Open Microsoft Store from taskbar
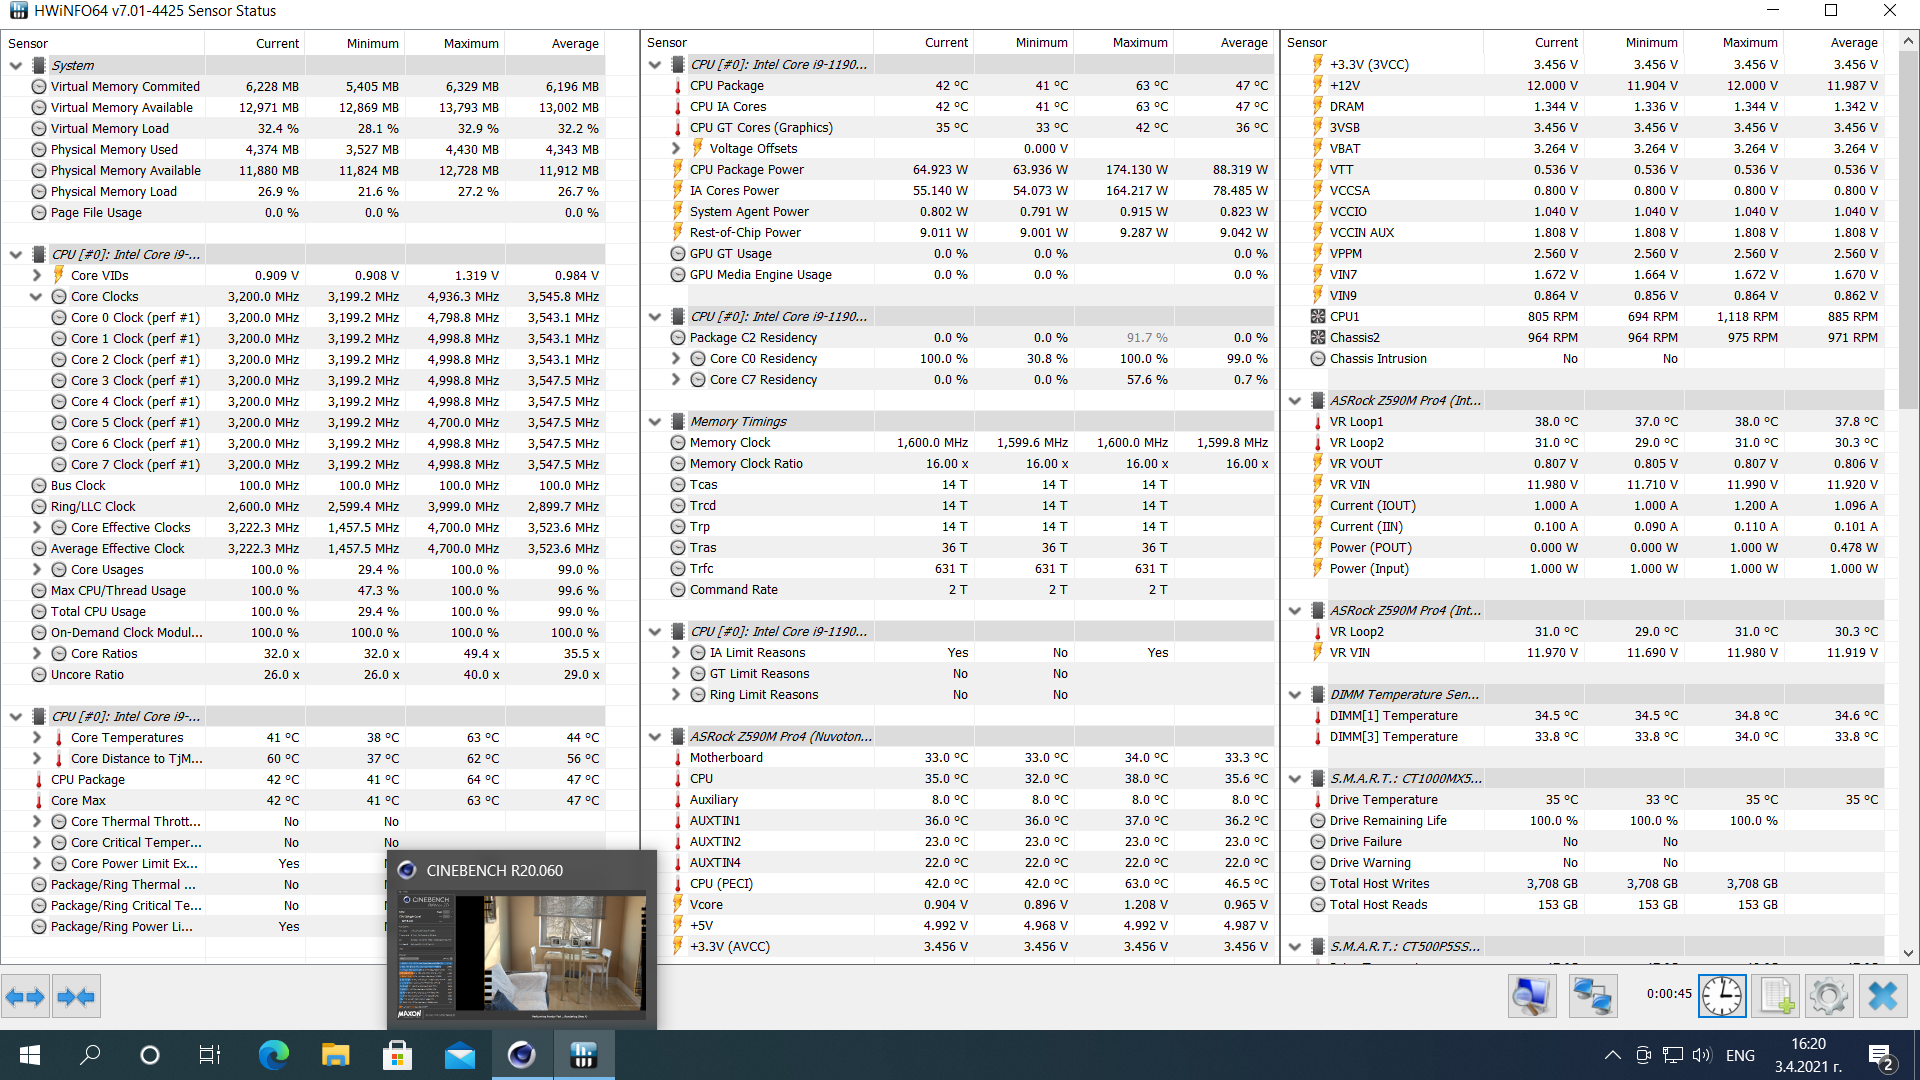The width and height of the screenshot is (1920, 1080). [397, 1055]
